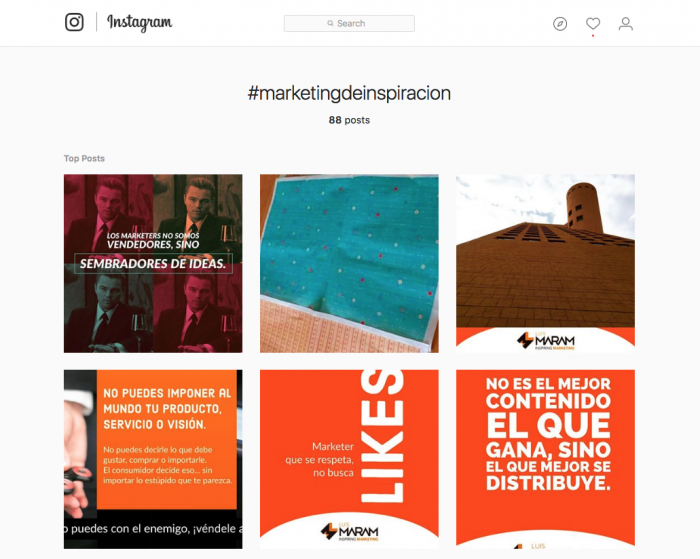The height and width of the screenshot is (559, 700).
Task: Open the brick tower building post
Action: point(545,263)
